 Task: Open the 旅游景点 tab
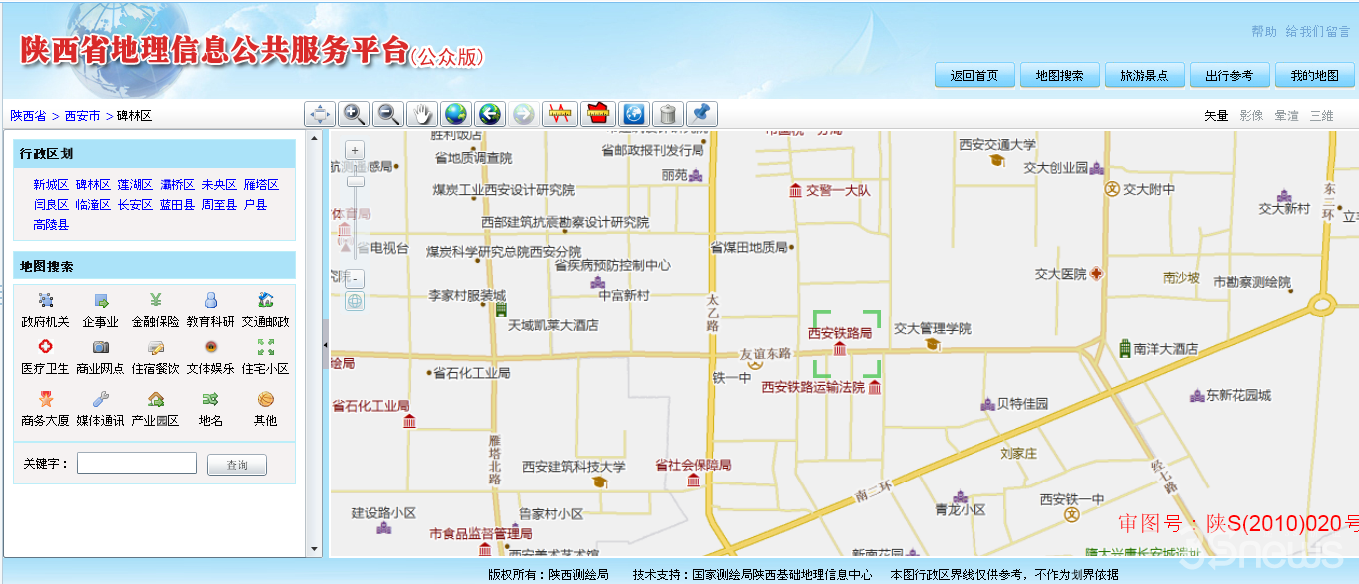click(x=1144, y=75)
